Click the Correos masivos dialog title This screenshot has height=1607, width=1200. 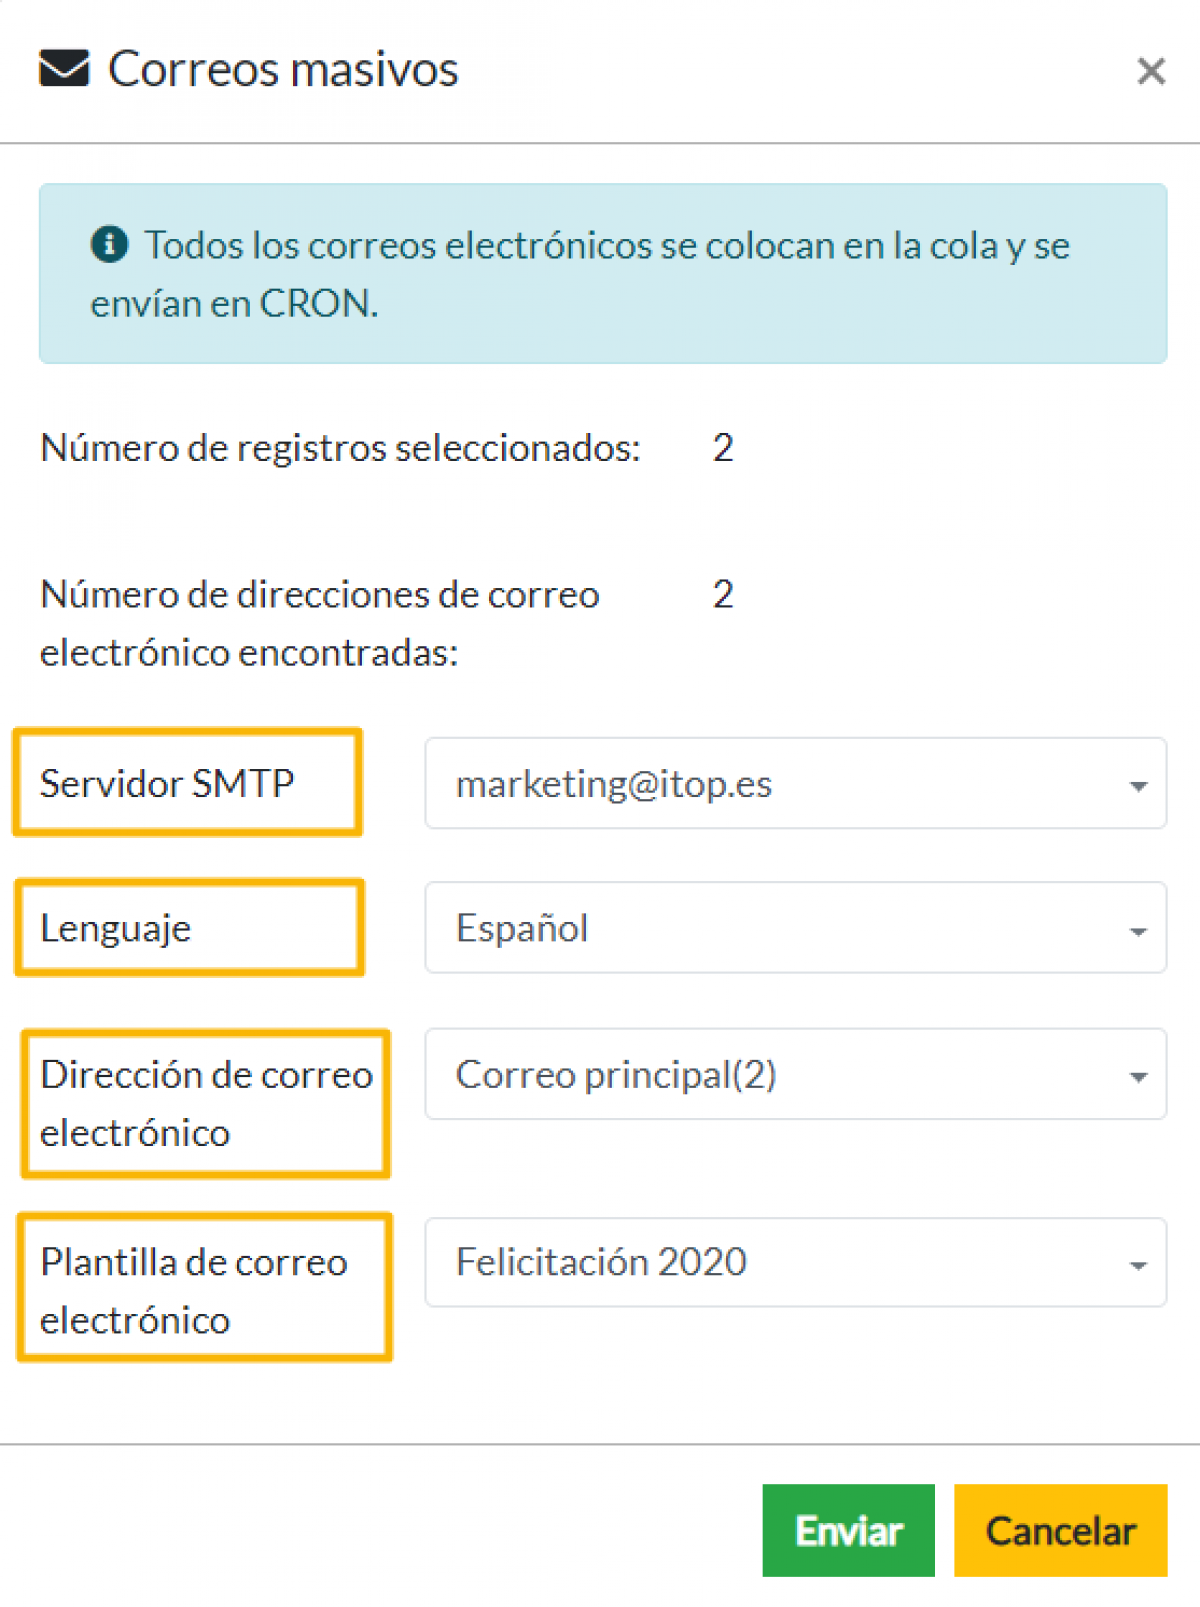(x=283, y=69)
